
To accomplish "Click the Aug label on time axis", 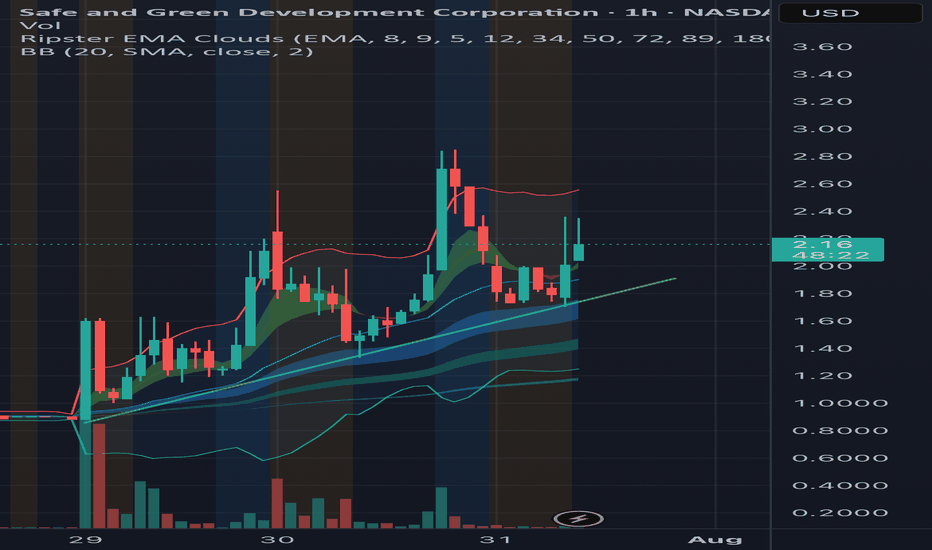I will point(715,540).
